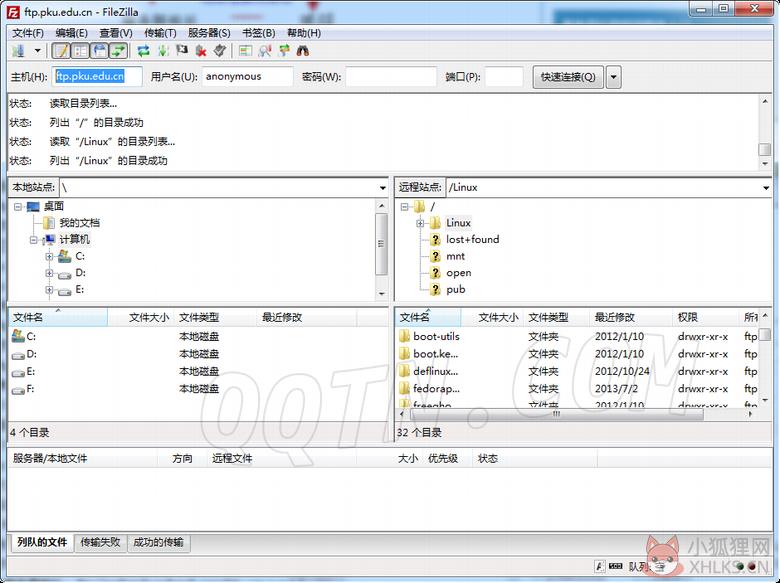Click the 快速连接(Q) button
Viewport: 780px width, 583px height.
point(568,77)
